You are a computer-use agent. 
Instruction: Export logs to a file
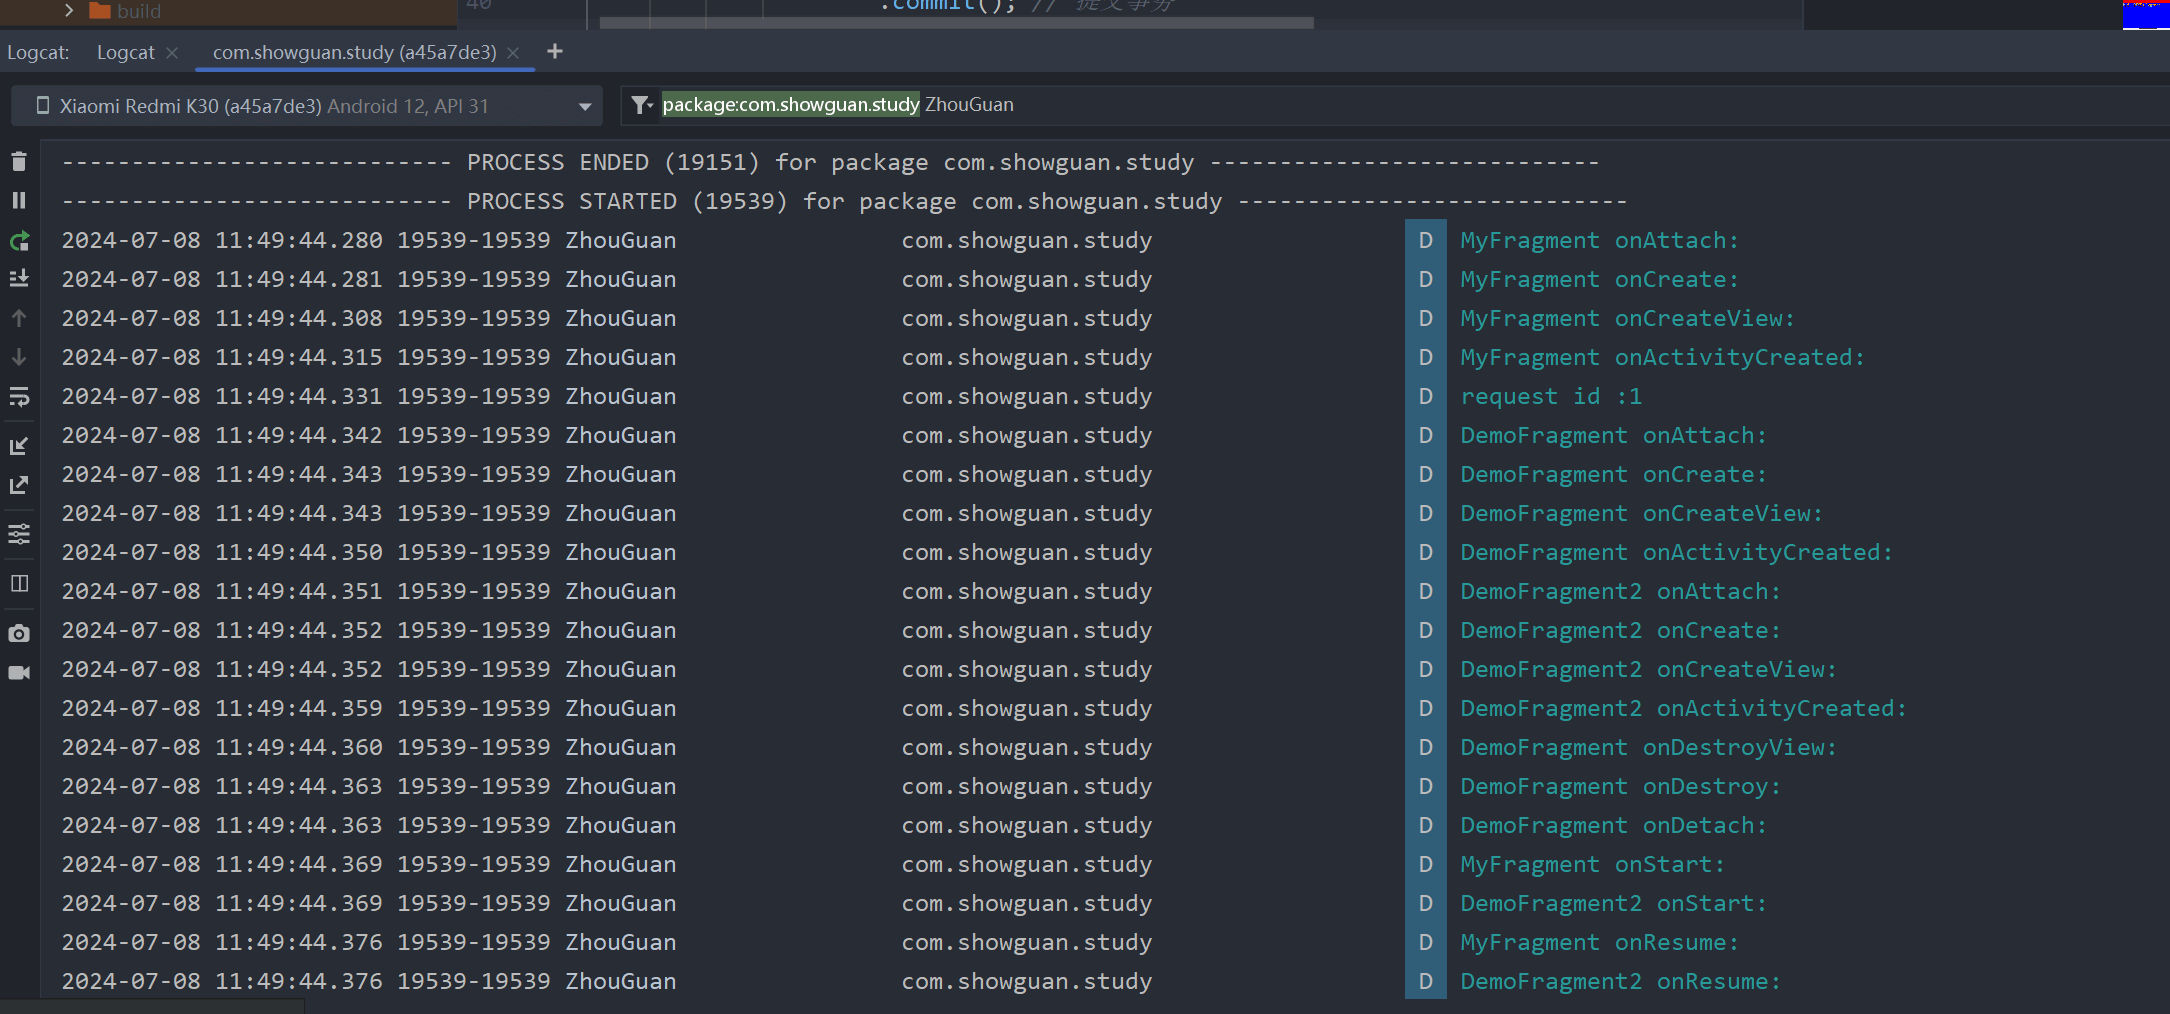pos(19,485)
